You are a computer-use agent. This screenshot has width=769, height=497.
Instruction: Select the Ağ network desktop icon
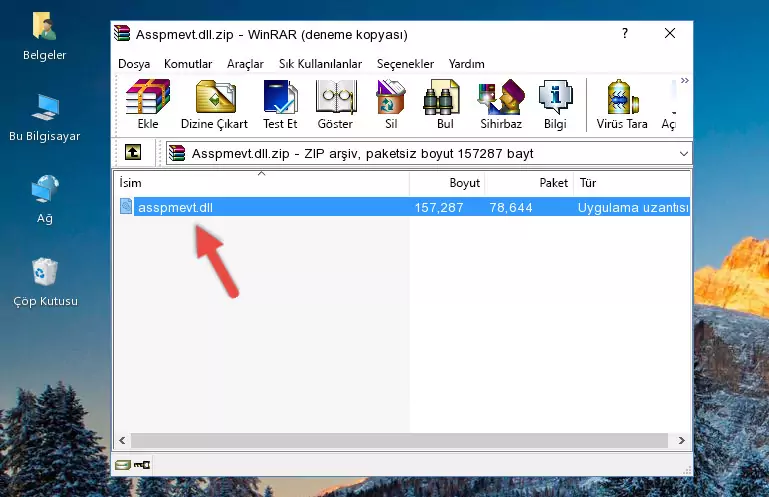(44, 199)
